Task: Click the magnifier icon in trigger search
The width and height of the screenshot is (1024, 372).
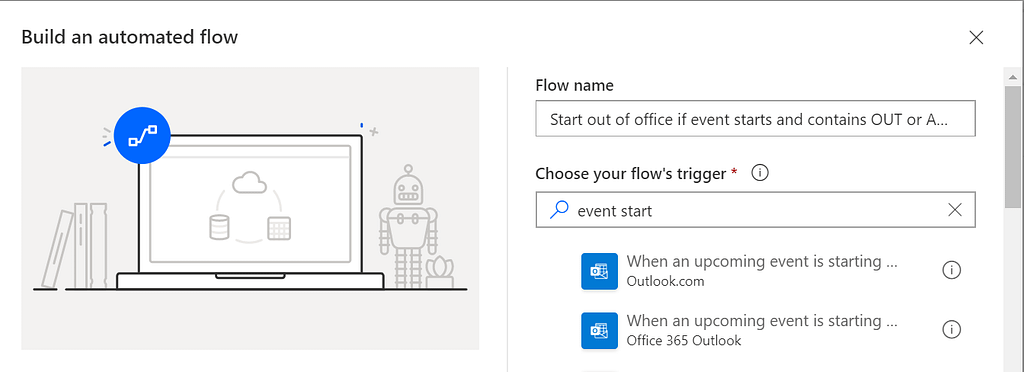Action: (558, 210)
